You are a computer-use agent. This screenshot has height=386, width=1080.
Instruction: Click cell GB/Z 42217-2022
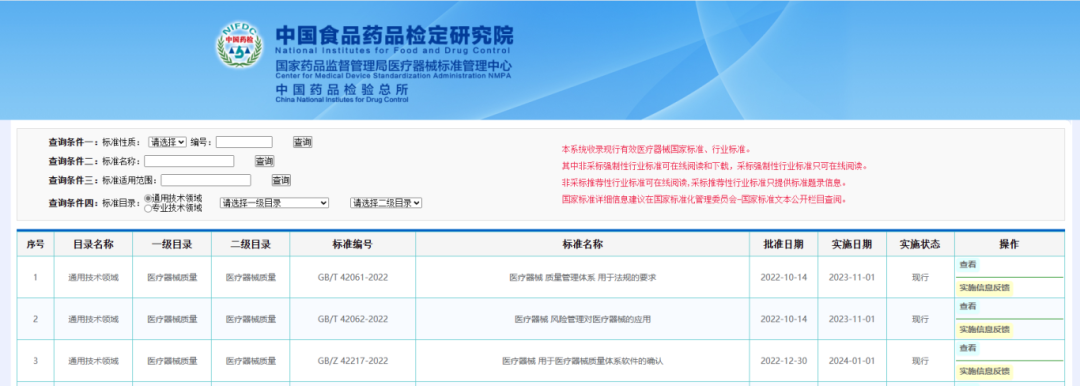[x=353, y=360]
